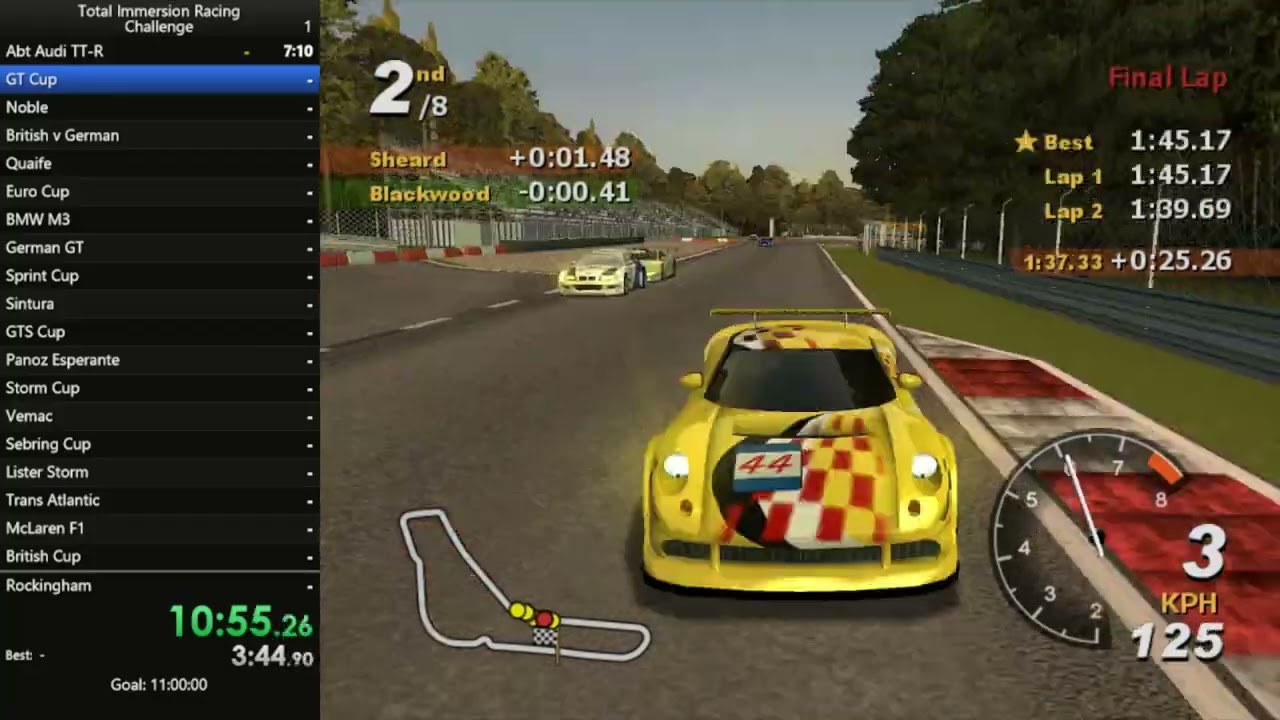The width and height of the screenshot is (1280, 720).
Task: Click the Sprint Cup split
Action: 160,275
